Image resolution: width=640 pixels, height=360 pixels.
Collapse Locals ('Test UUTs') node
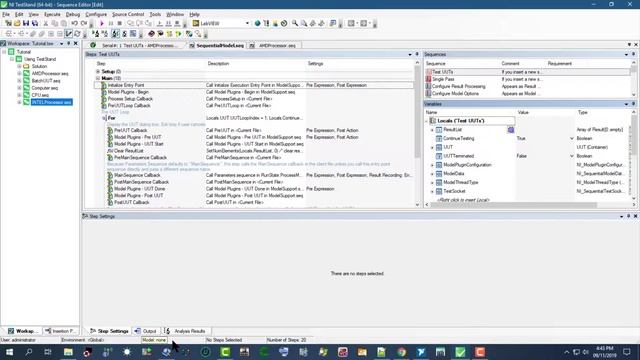tap(427, 121)
